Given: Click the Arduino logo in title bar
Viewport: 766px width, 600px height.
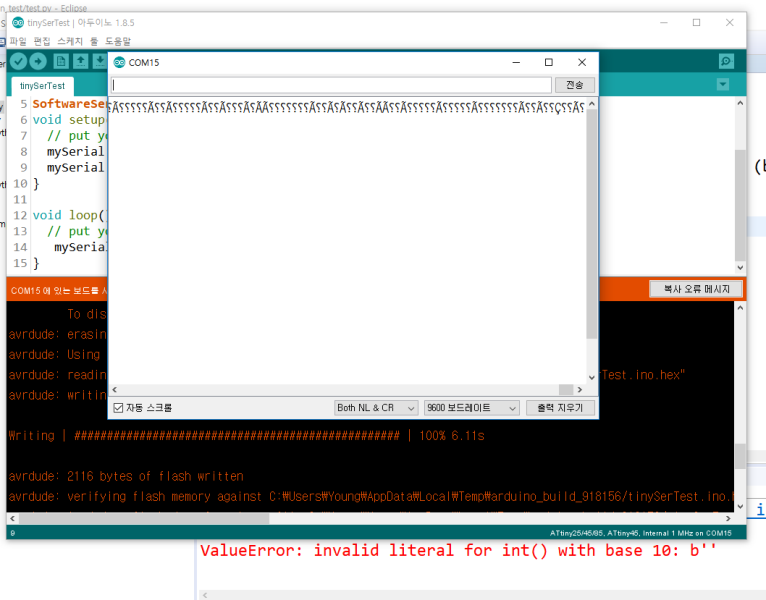Looking at the screenshot, I should 18,22.
